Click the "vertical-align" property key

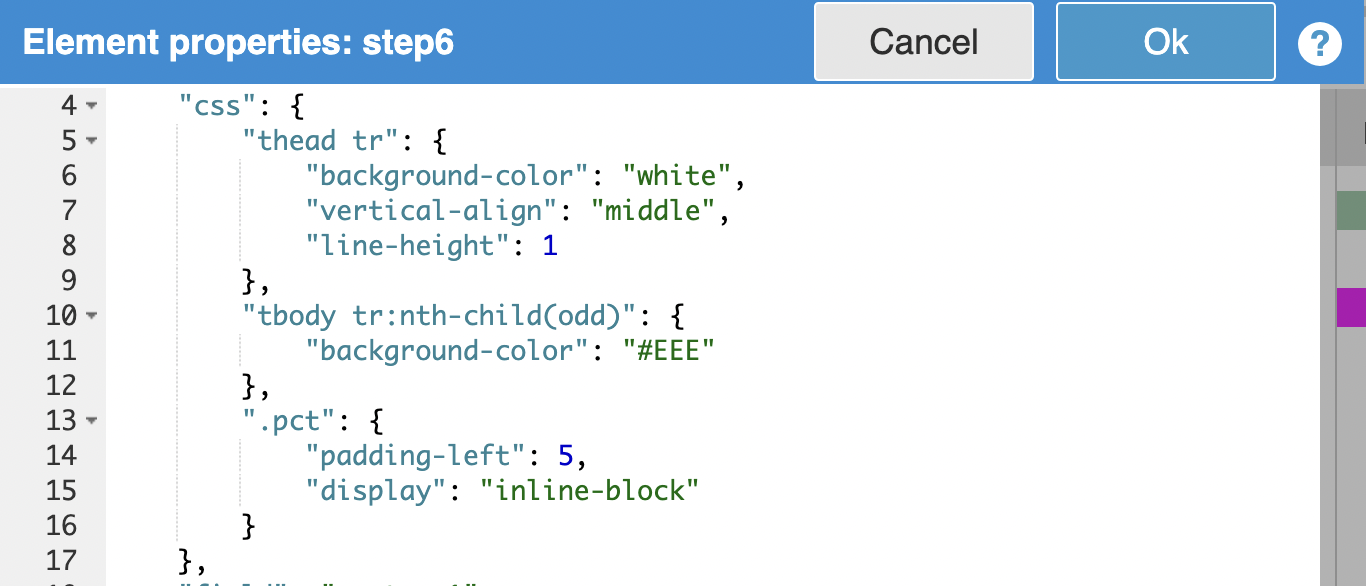tap(432, 211)
